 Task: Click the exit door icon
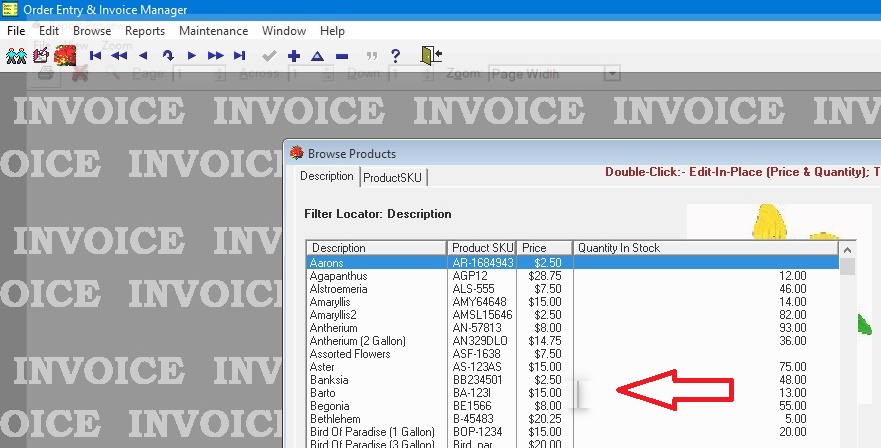point(431,55)
